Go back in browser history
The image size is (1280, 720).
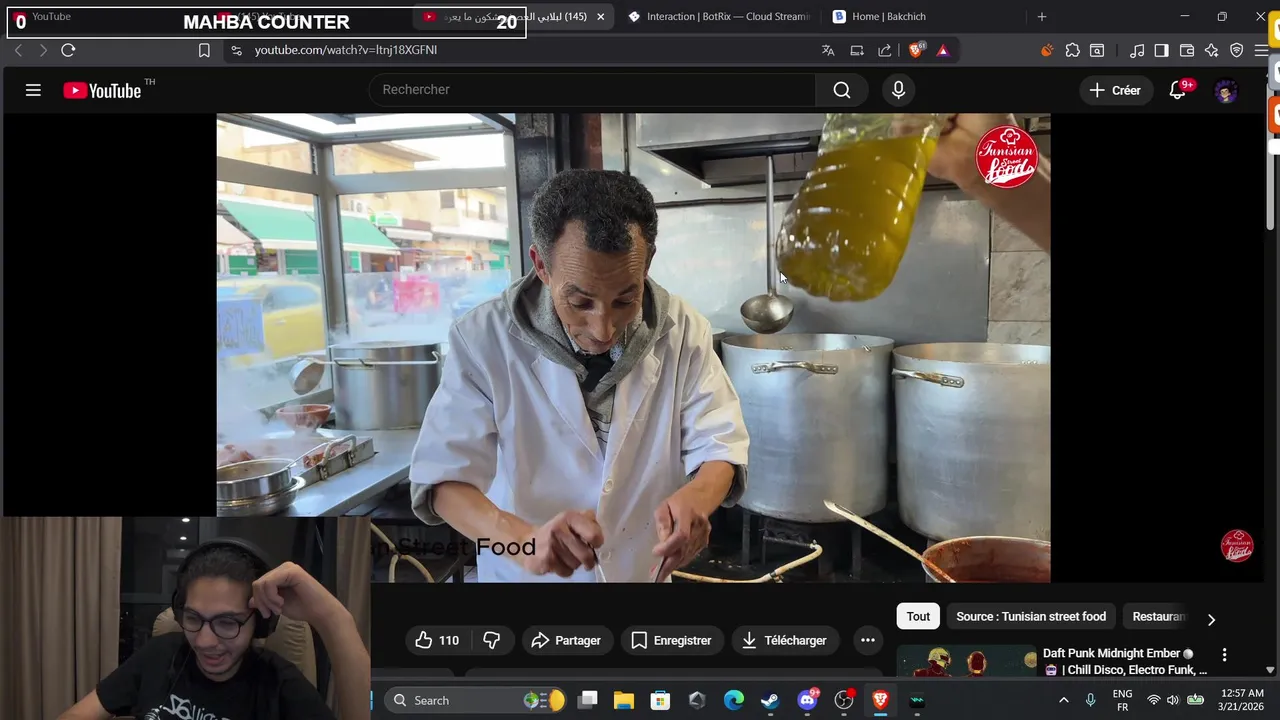coord(18,50)
